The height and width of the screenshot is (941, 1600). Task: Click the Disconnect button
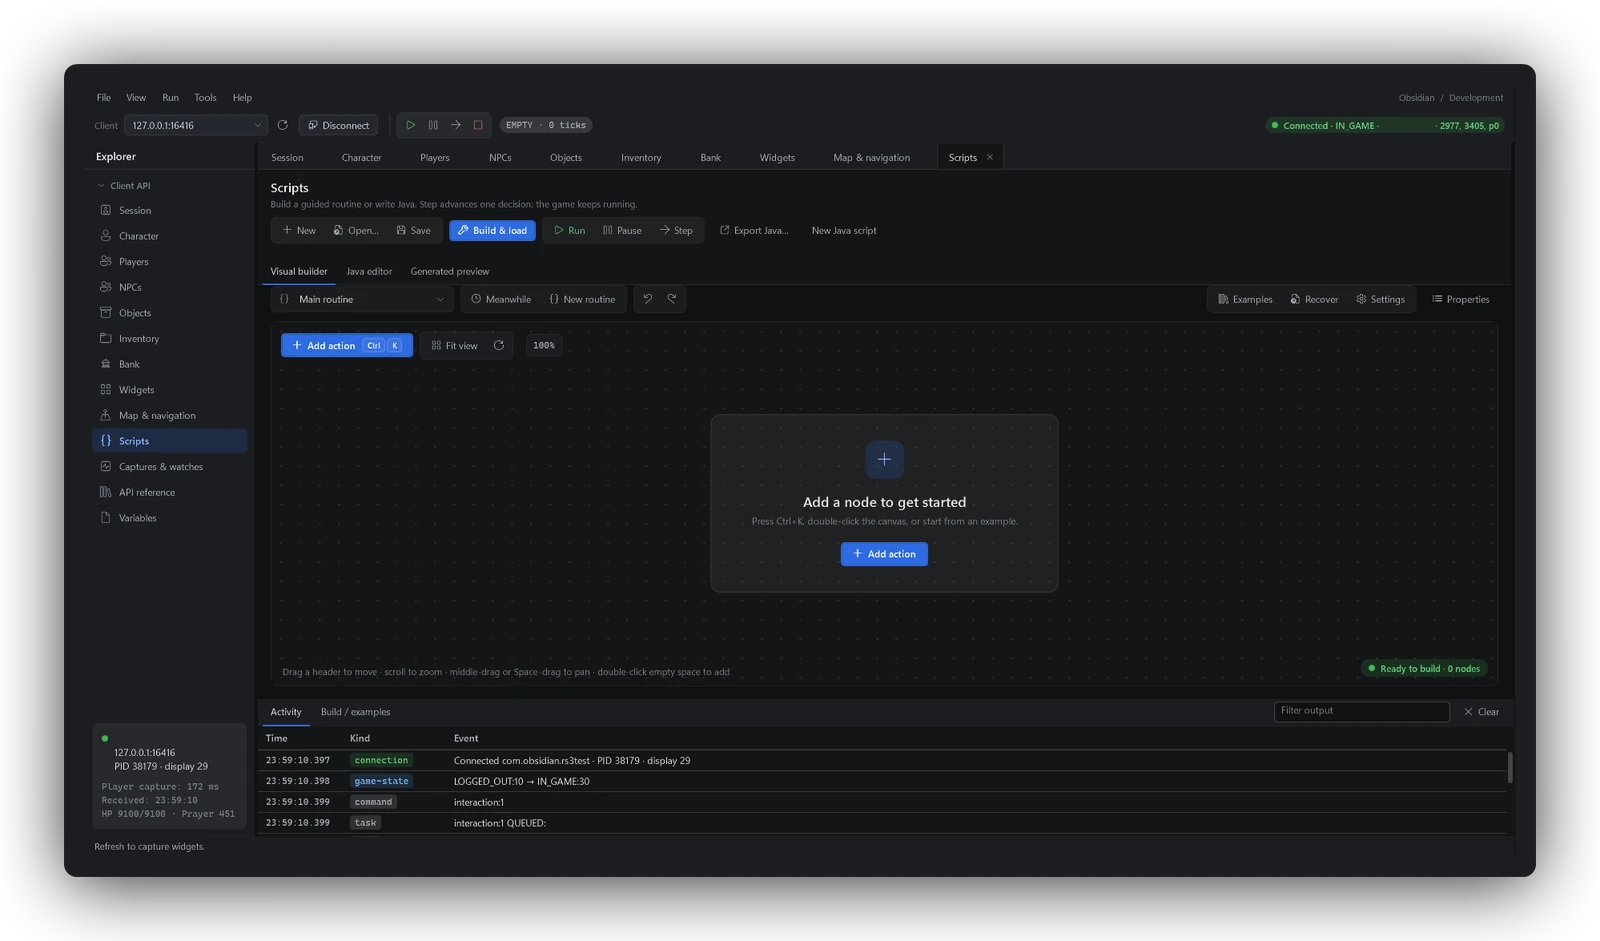pyautogui.click(x=338, y=125)
